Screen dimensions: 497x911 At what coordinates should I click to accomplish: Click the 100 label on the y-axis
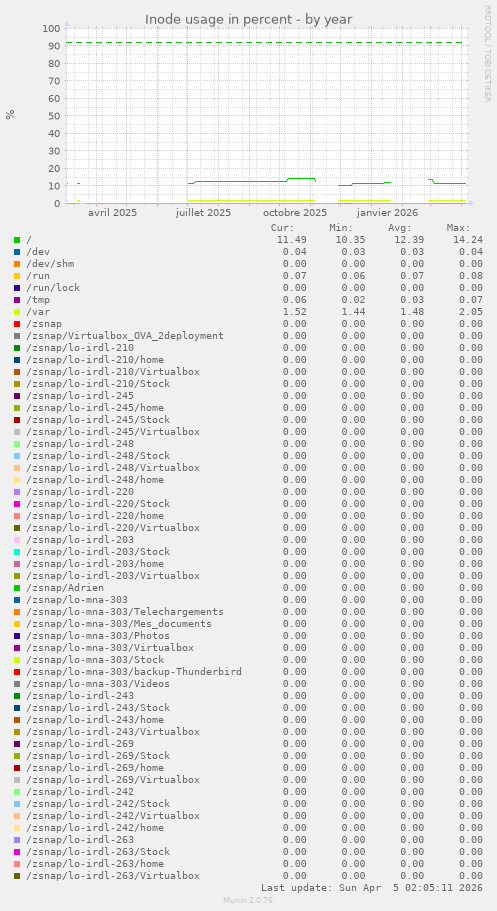point(51,28)
